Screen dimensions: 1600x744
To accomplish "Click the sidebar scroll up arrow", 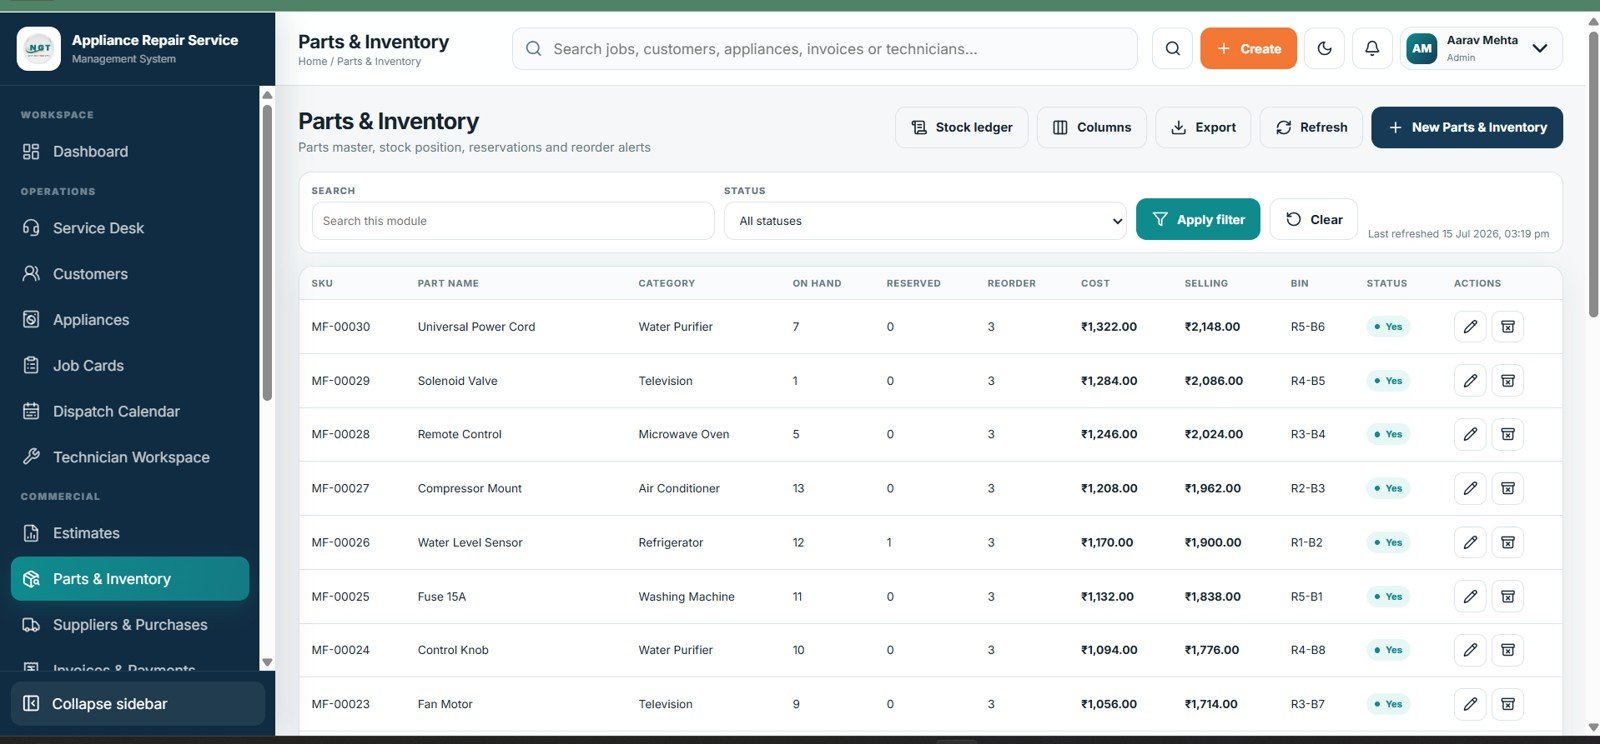I will [267, 95].
